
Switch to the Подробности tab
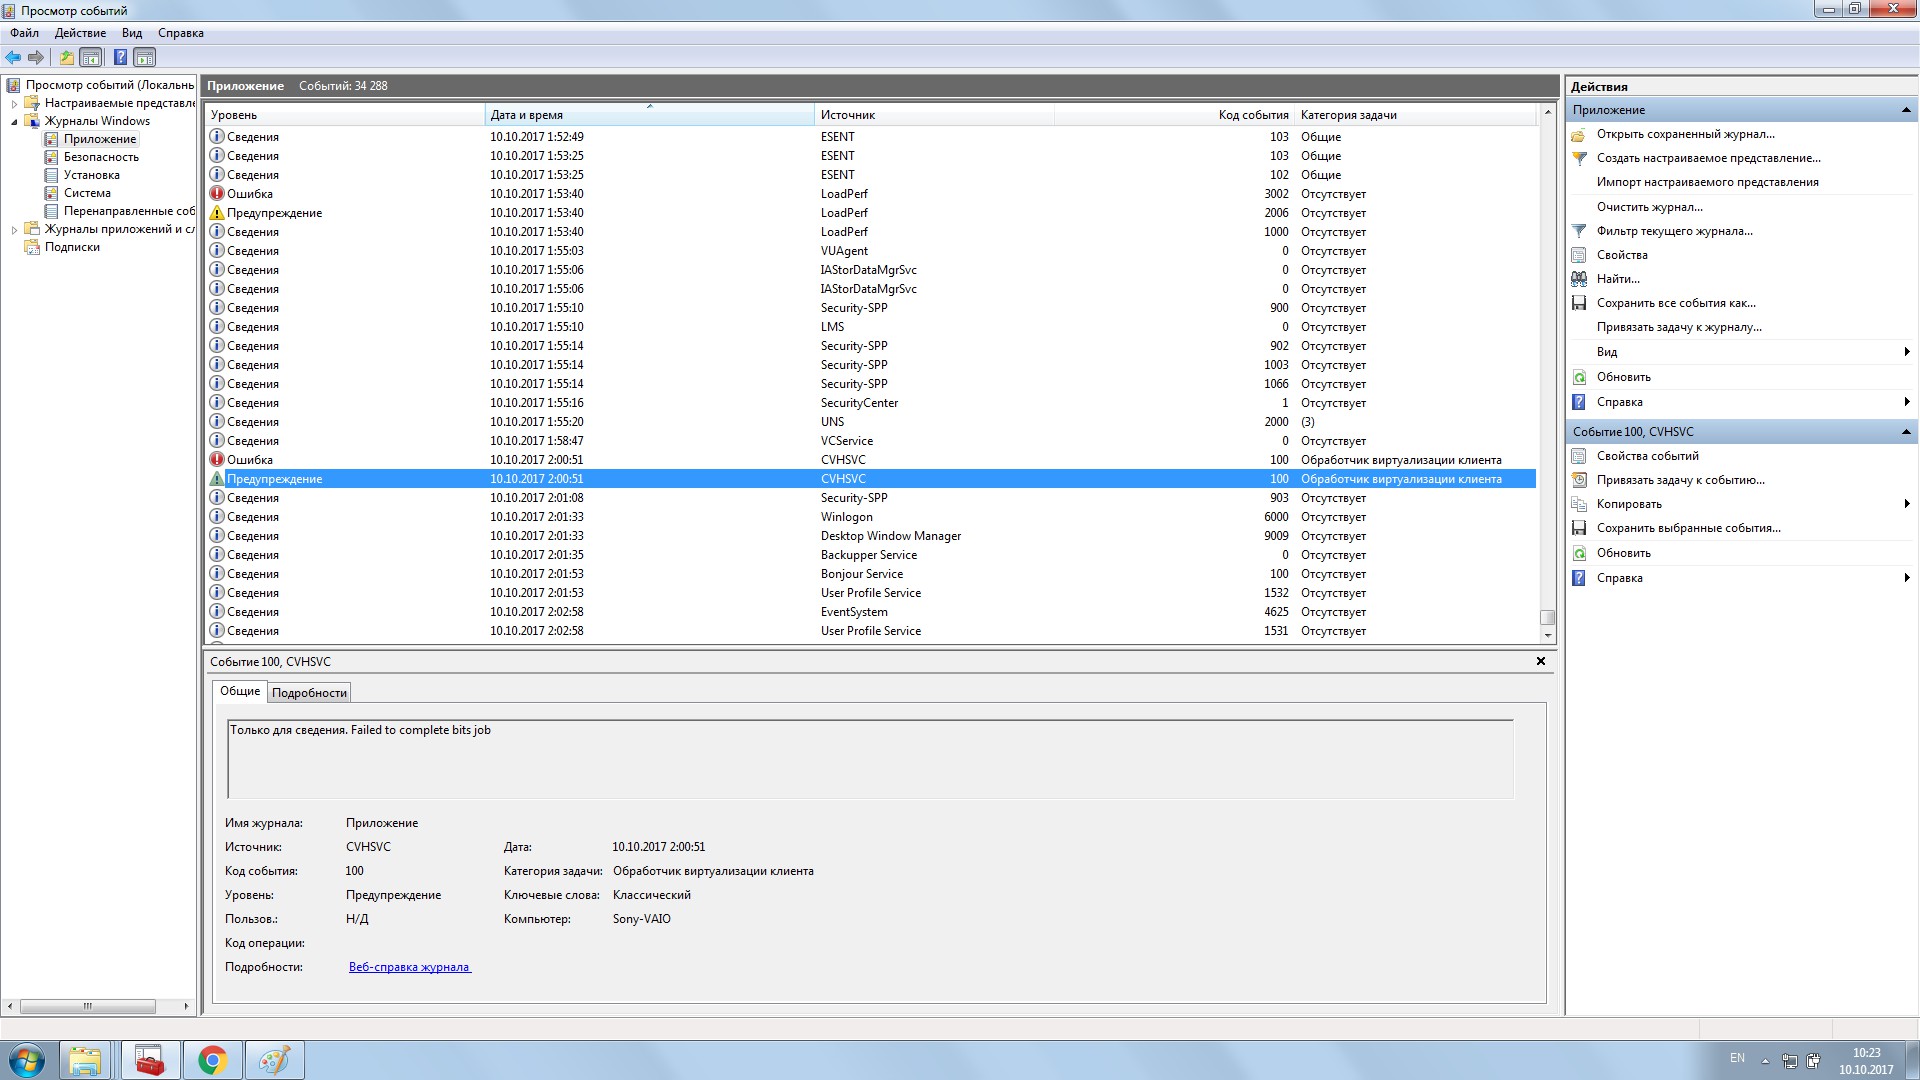click(x=309, y=693)
